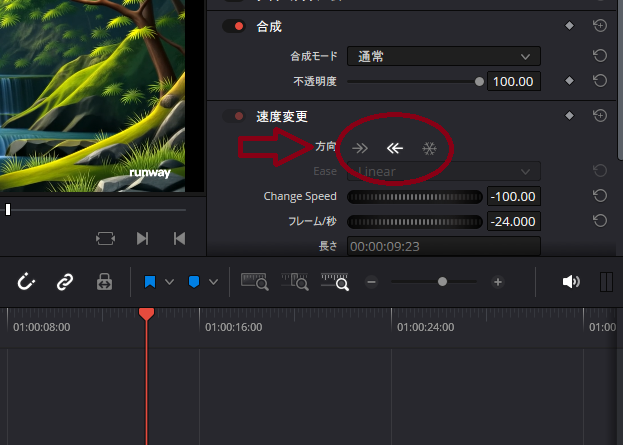Screen dimensions: 623x445
Task: Expand the flag color dropdown arrow
Action: [x=169, y=282]
